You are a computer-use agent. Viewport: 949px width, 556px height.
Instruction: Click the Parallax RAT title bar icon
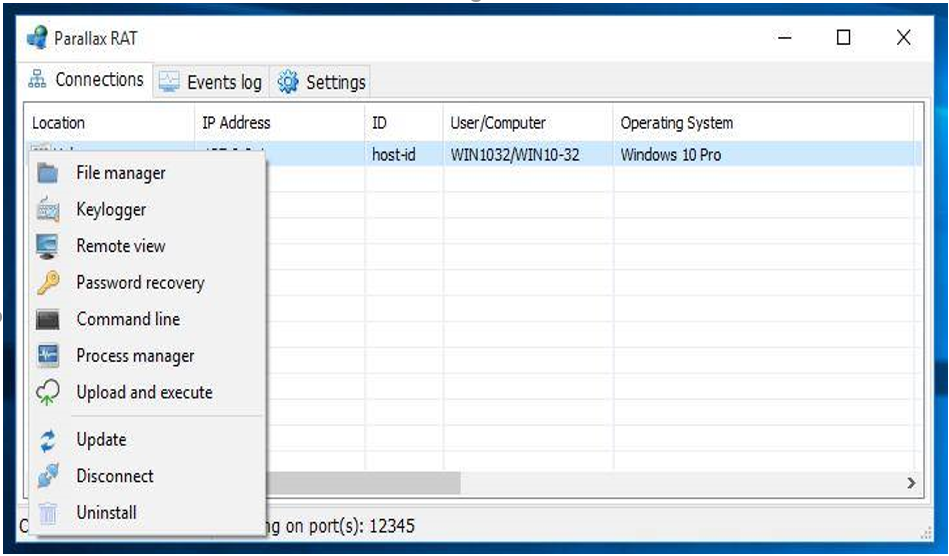pos(37,38)
